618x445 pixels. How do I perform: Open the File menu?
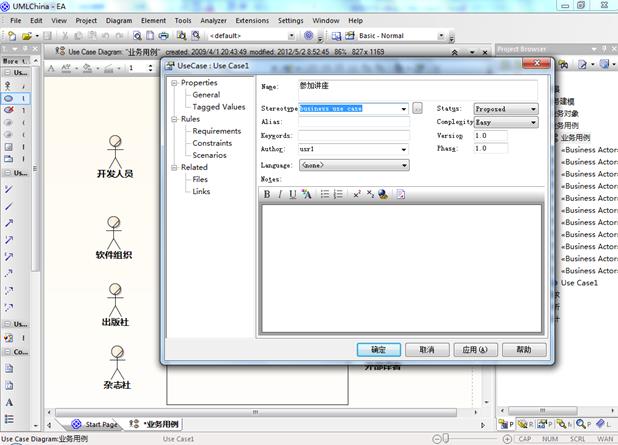click(x=16, y=20)
